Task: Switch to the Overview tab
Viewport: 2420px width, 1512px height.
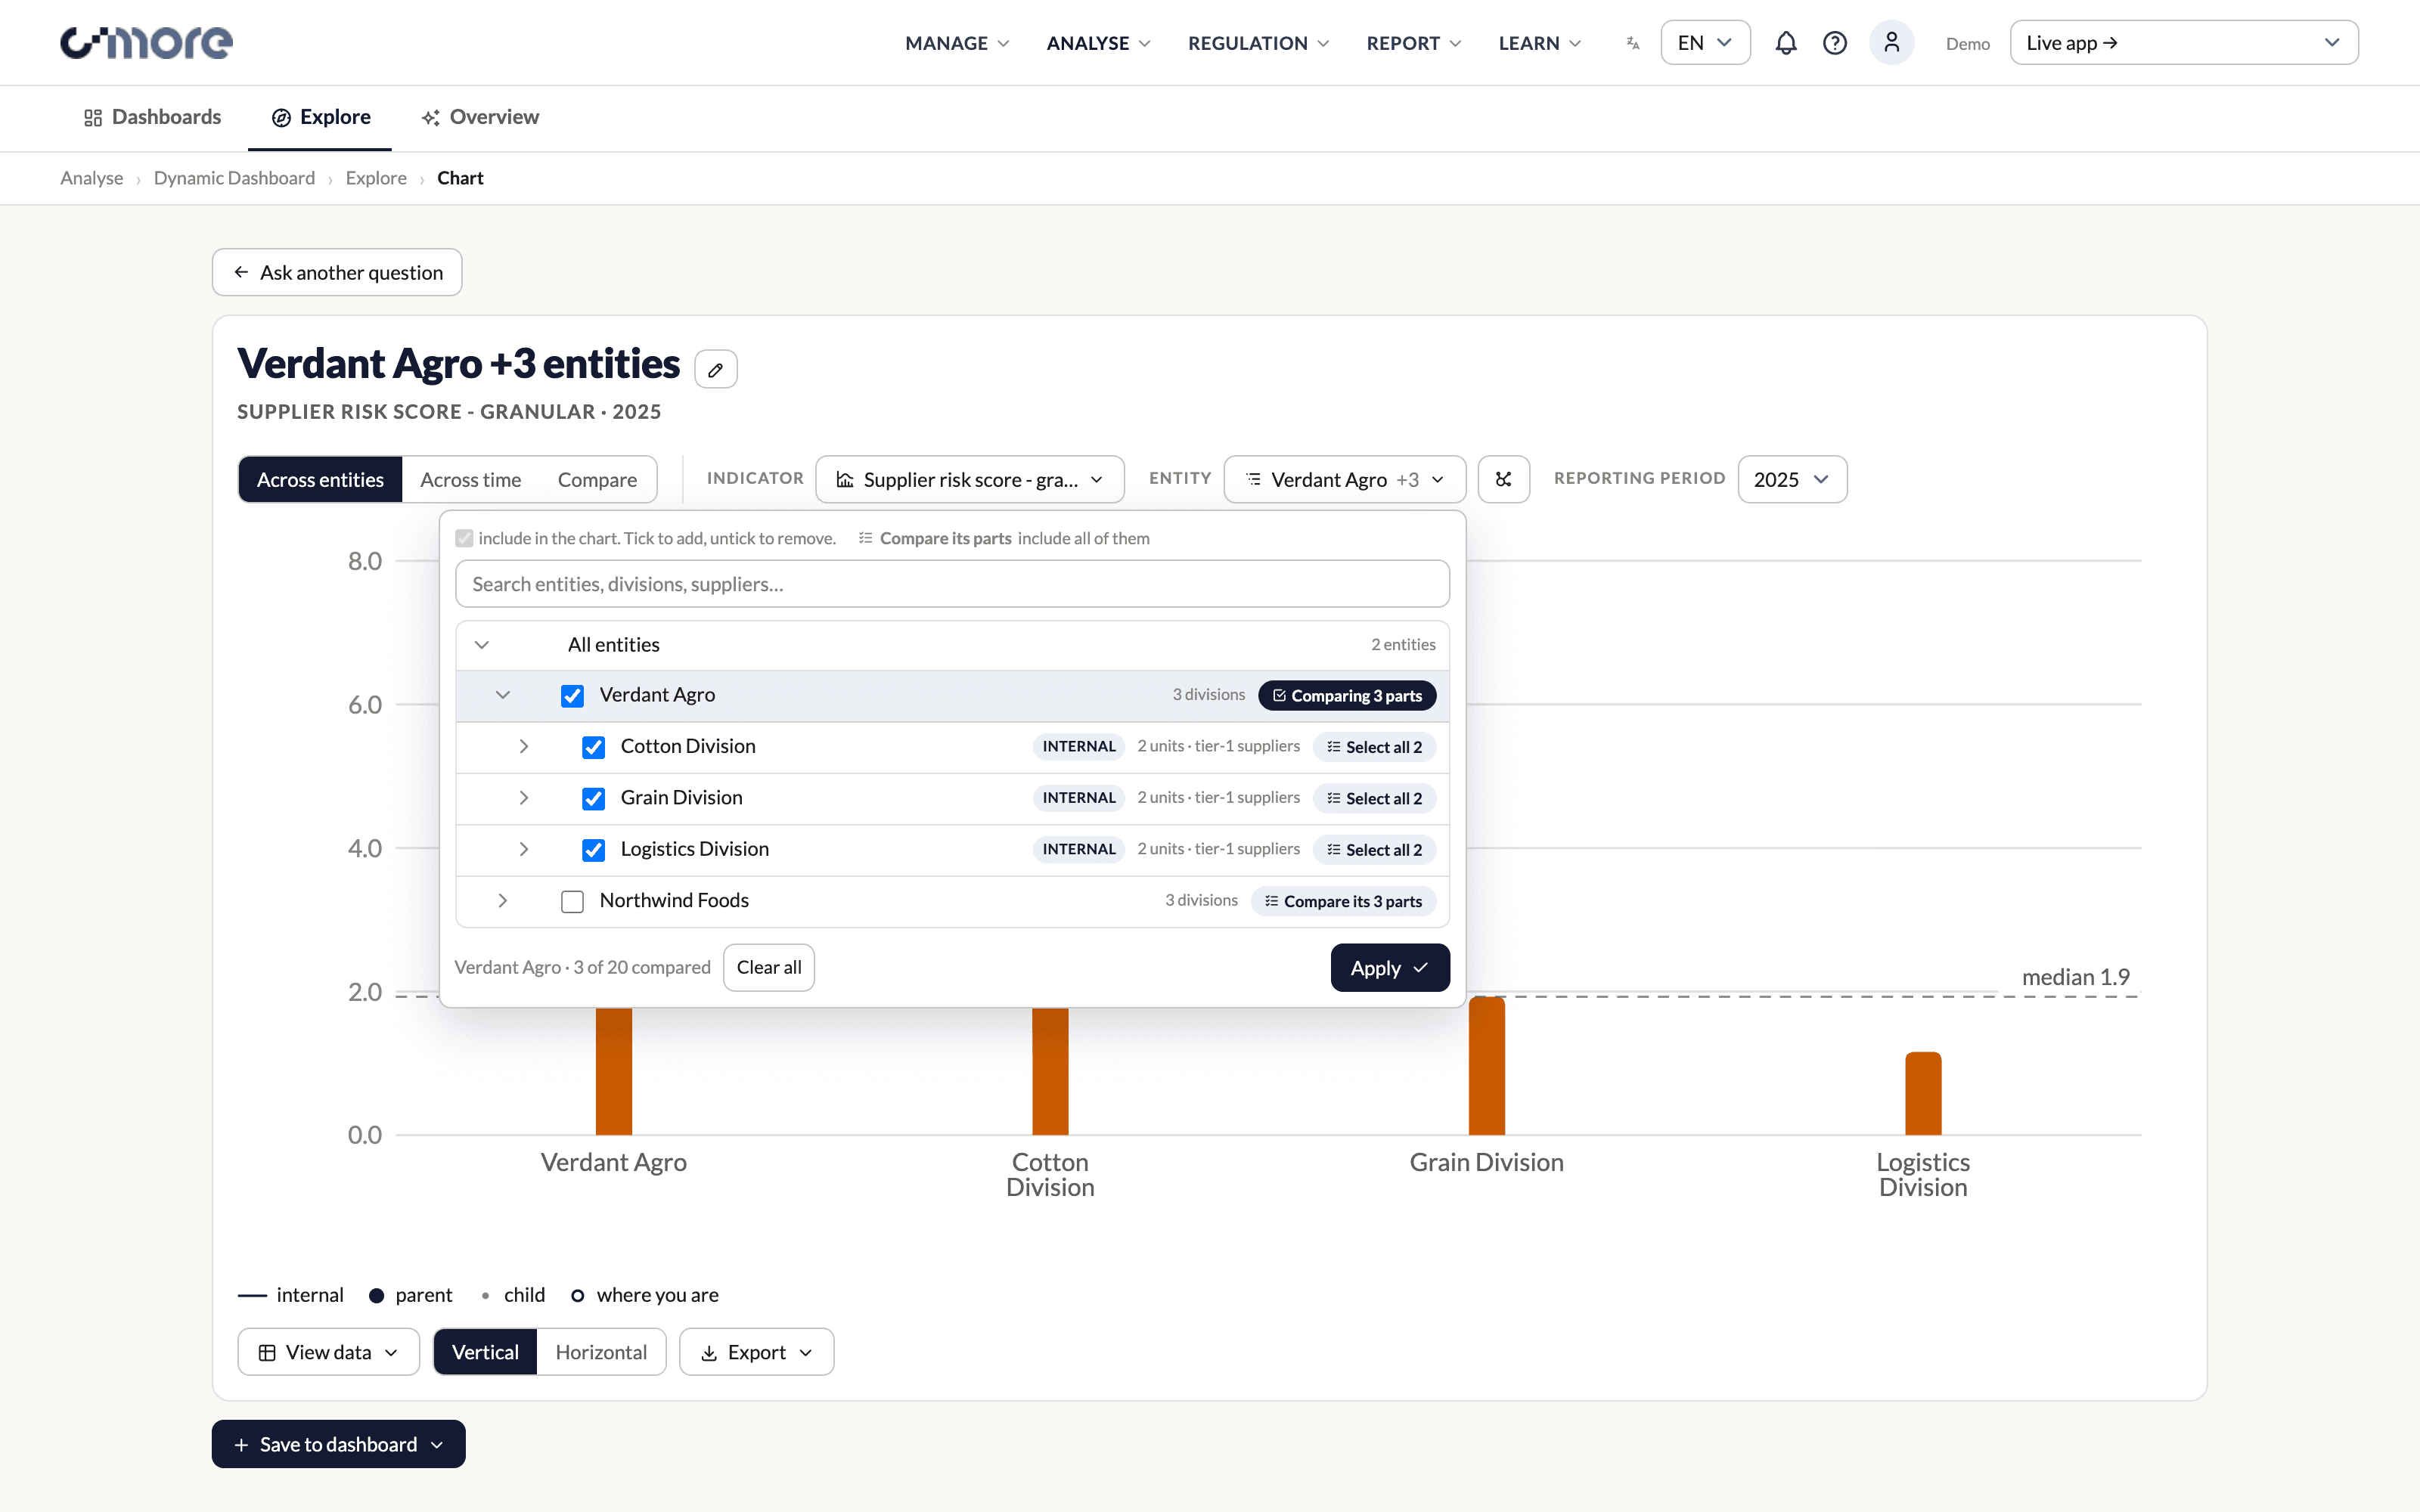Action: 480,117
